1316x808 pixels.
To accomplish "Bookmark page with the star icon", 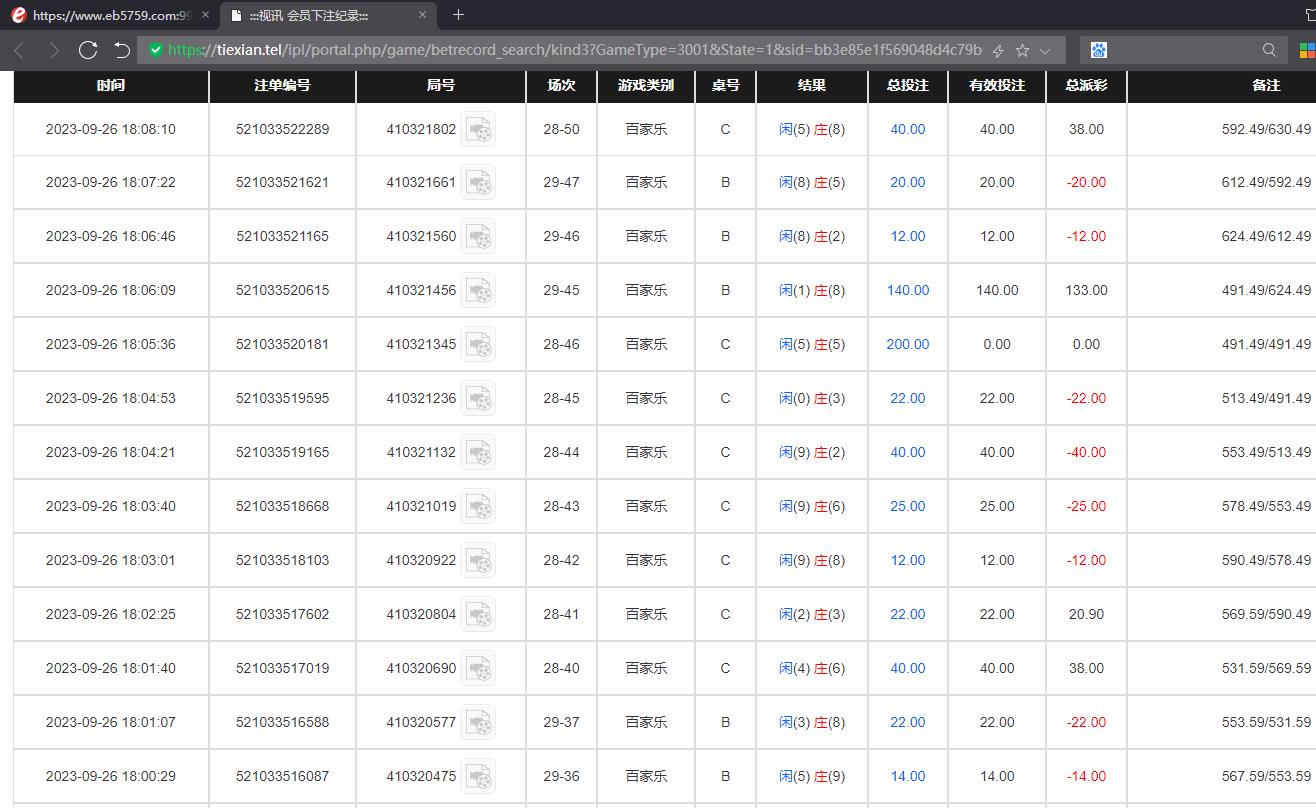I will [x=1022, y=50].
